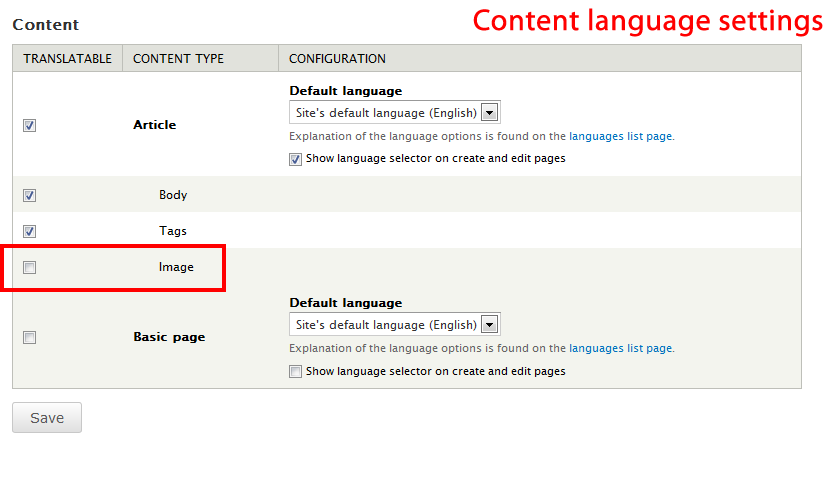The height and width of the screenshot is (493, 829).
Task: Click the Tags field label
Action: click(x=173, y=231)
